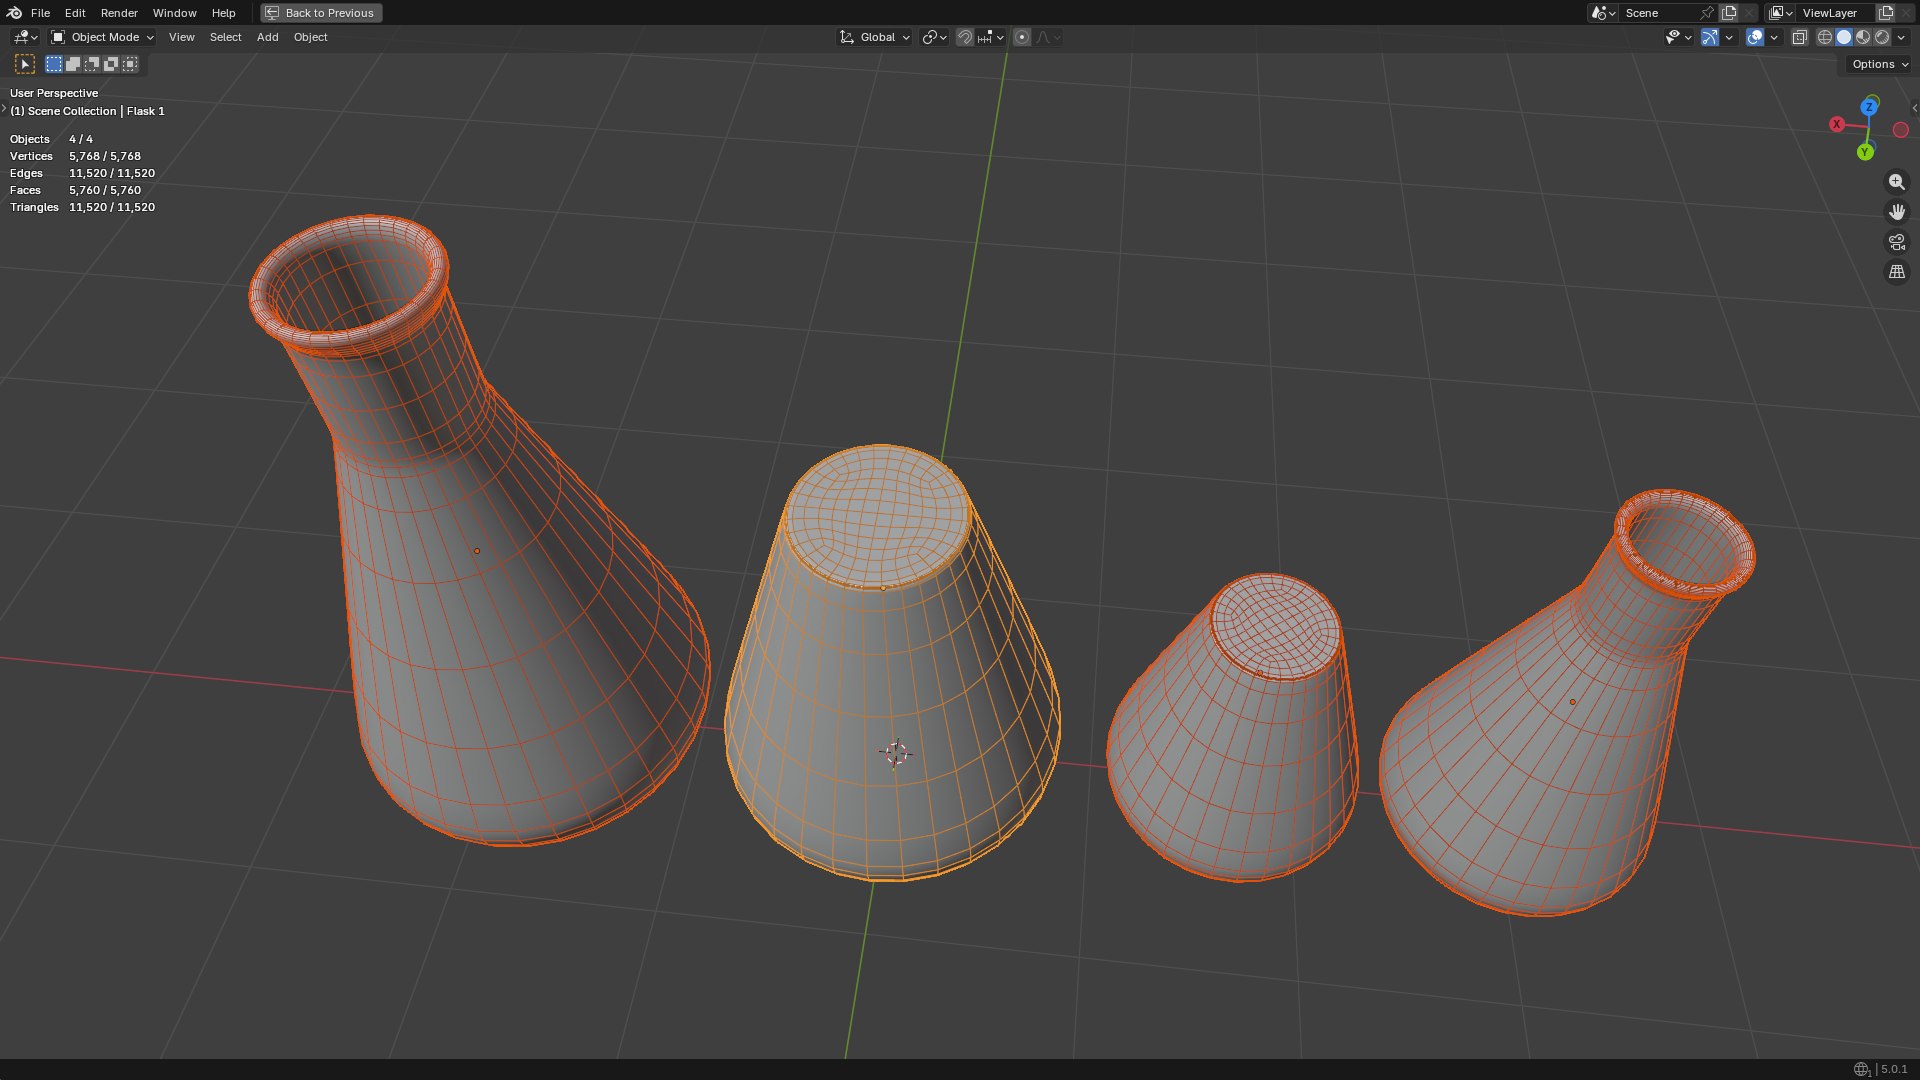The width and height of the screenshot is (1920, 1080).
Task: Open the Help menu
Action: [x=223, y=13]
